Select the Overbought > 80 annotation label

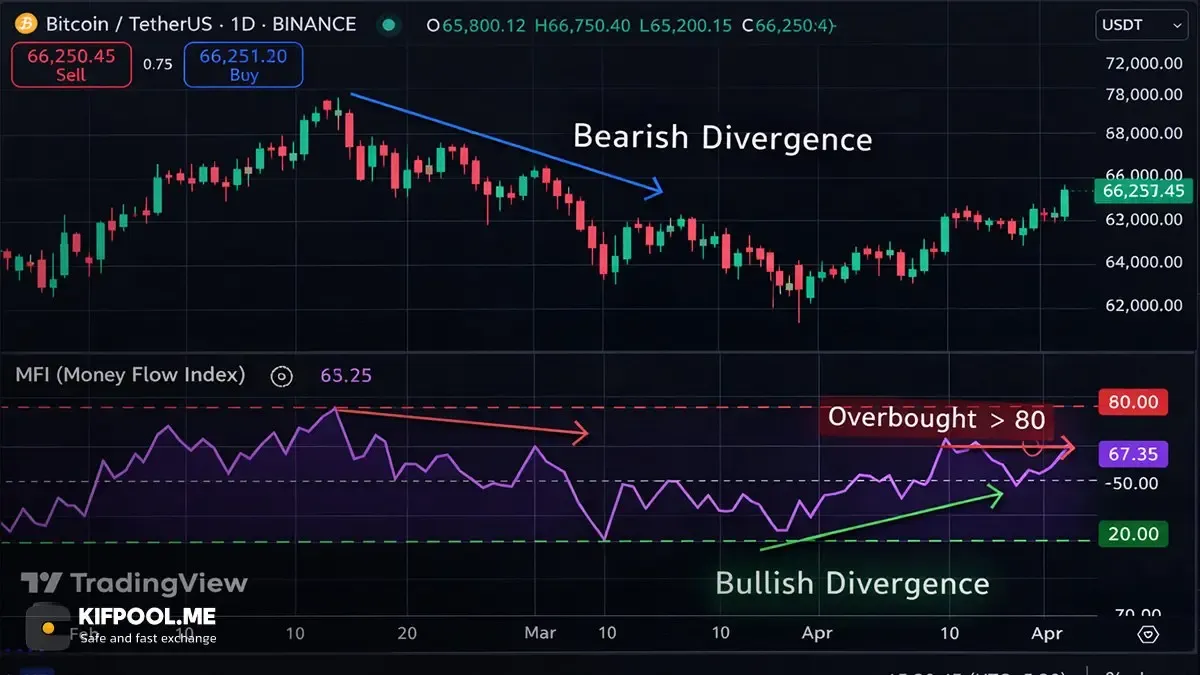[936, 418]
